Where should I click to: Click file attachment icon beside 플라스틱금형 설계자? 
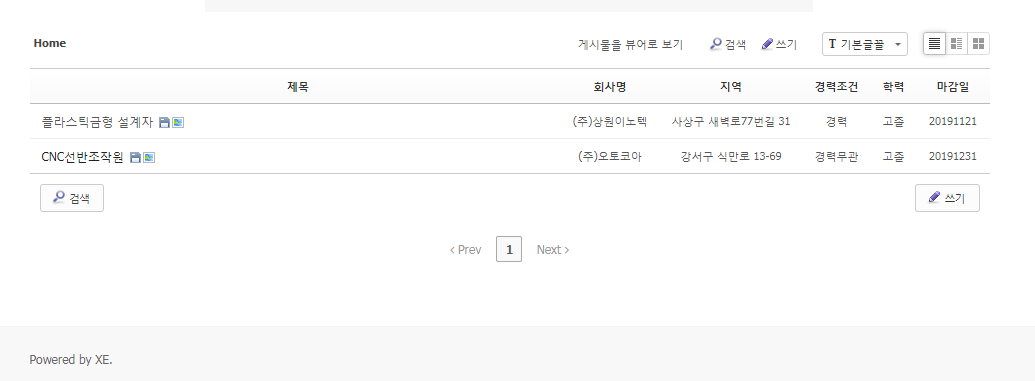(164, 122)
